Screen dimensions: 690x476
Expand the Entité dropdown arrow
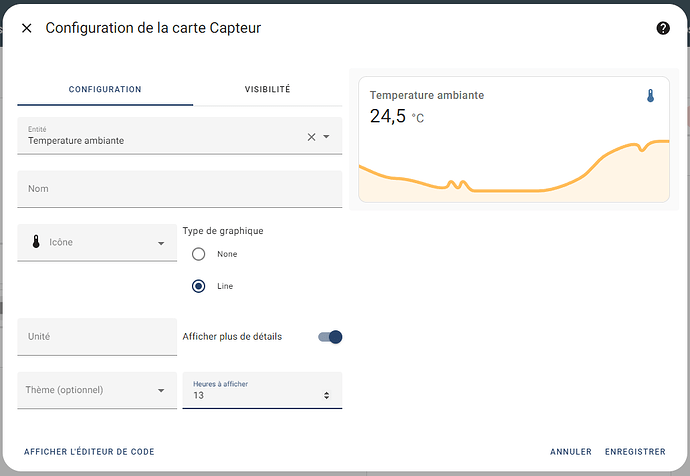coord(326,137)
